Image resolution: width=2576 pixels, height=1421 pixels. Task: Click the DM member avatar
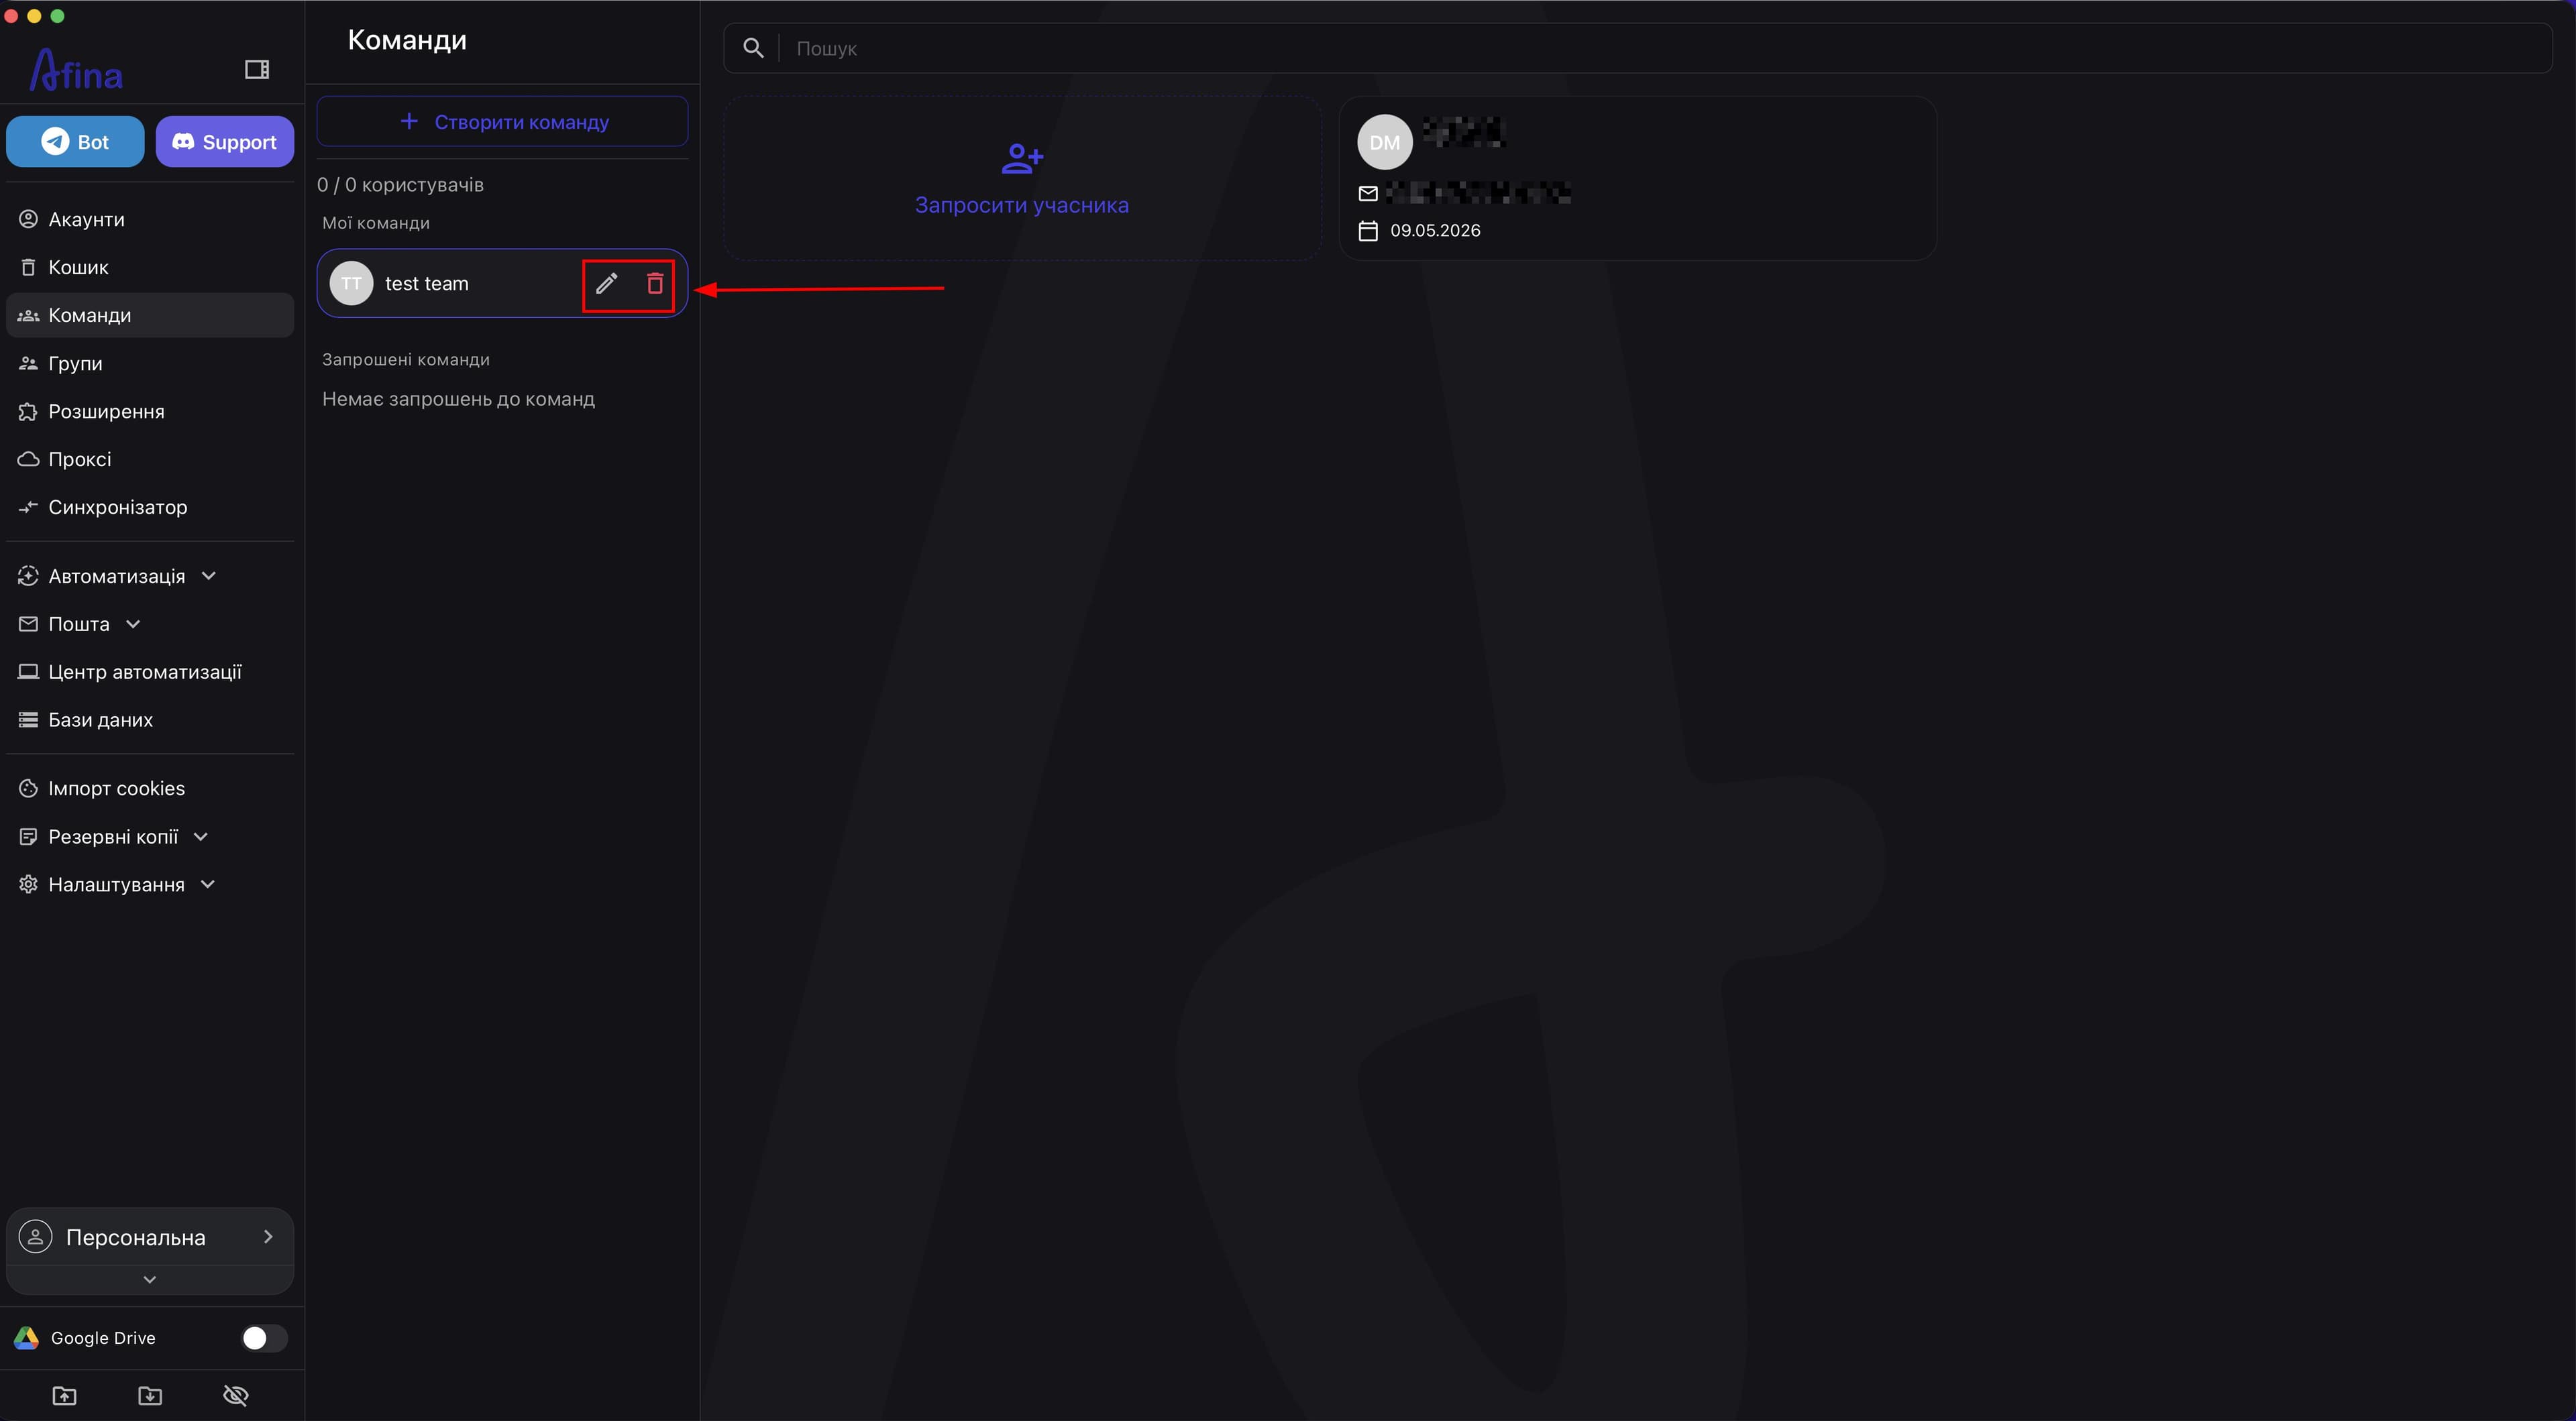(x=1384, y=142)
